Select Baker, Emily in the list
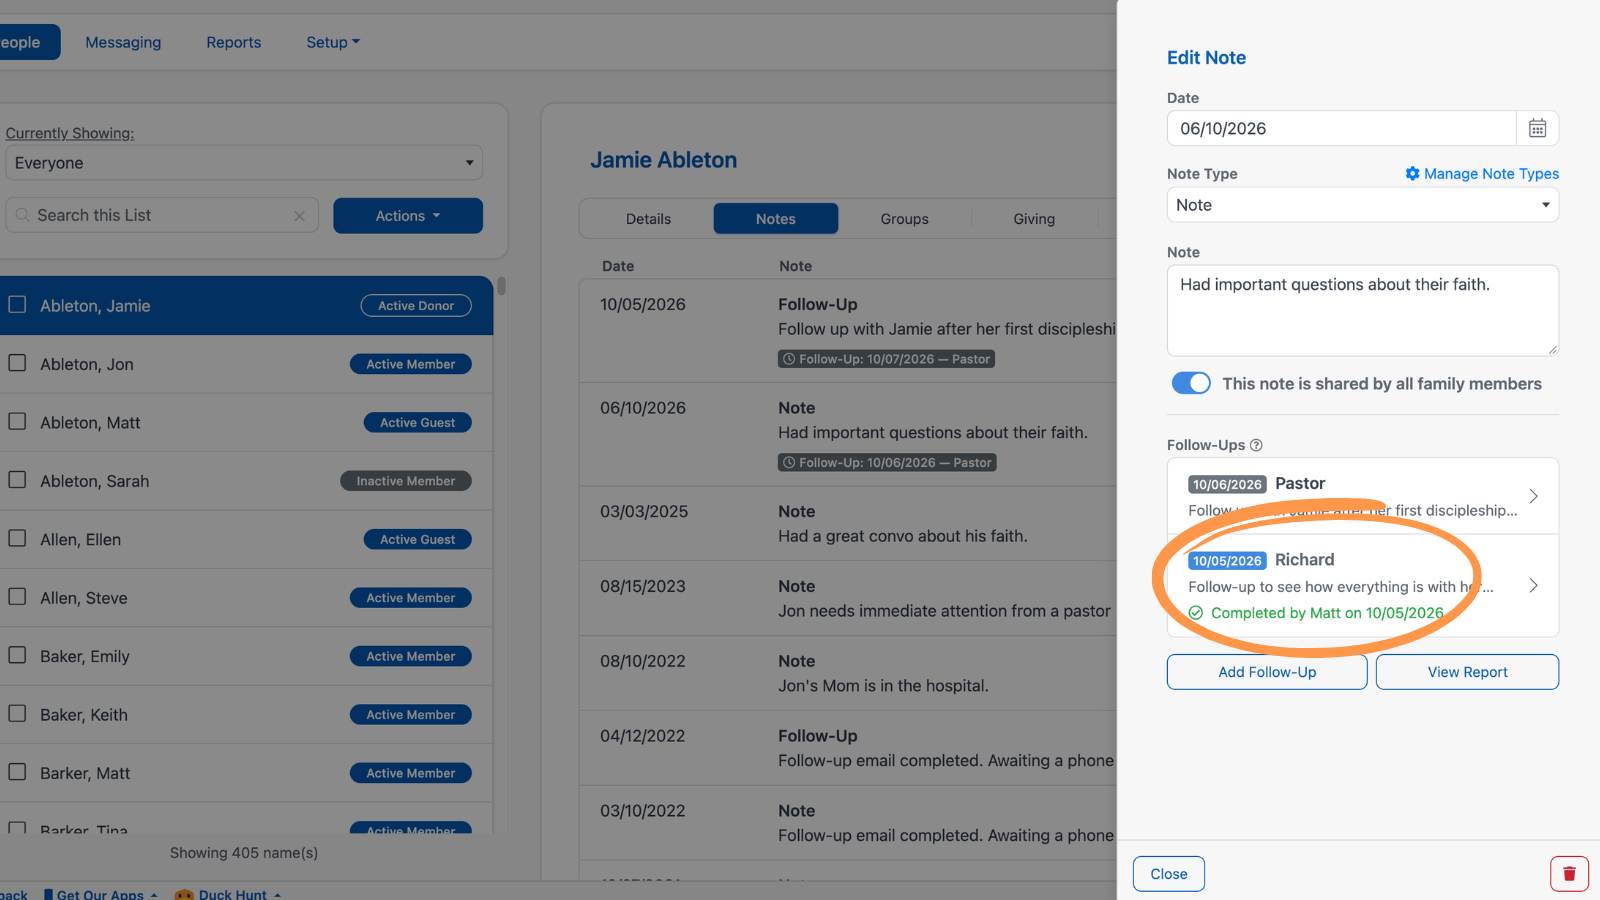This screenshot has height=900, width=1600. pos(246,656)
